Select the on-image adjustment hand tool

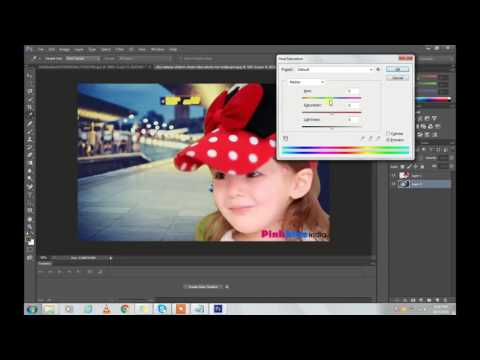click(285, 138)
